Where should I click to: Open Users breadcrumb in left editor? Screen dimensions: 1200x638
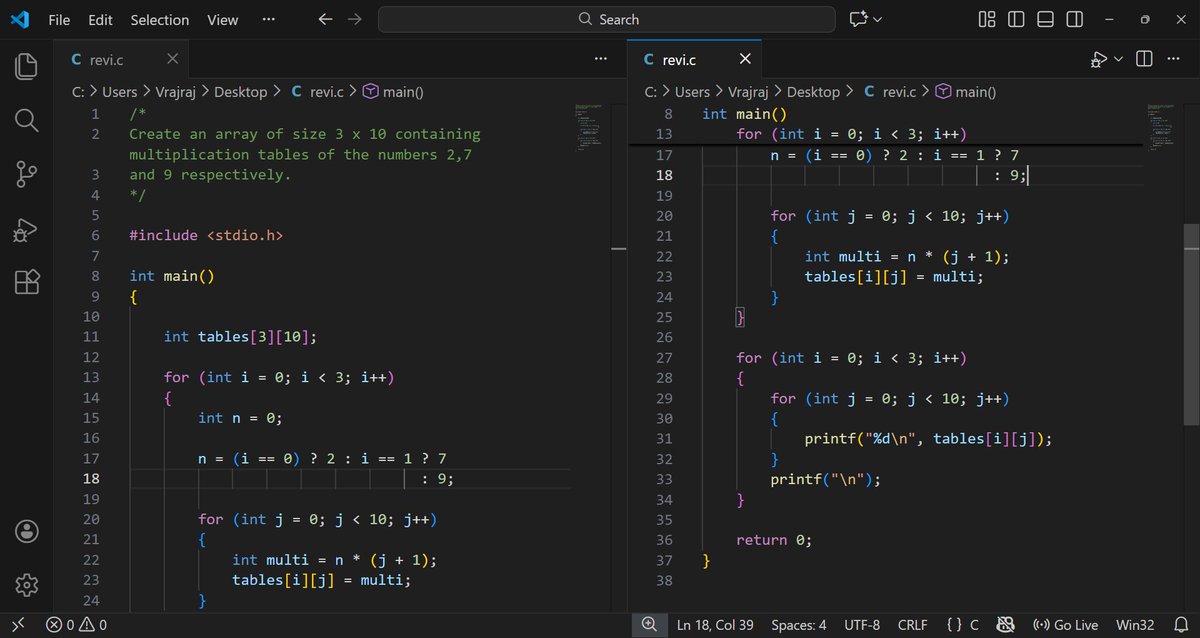point(120,92)
